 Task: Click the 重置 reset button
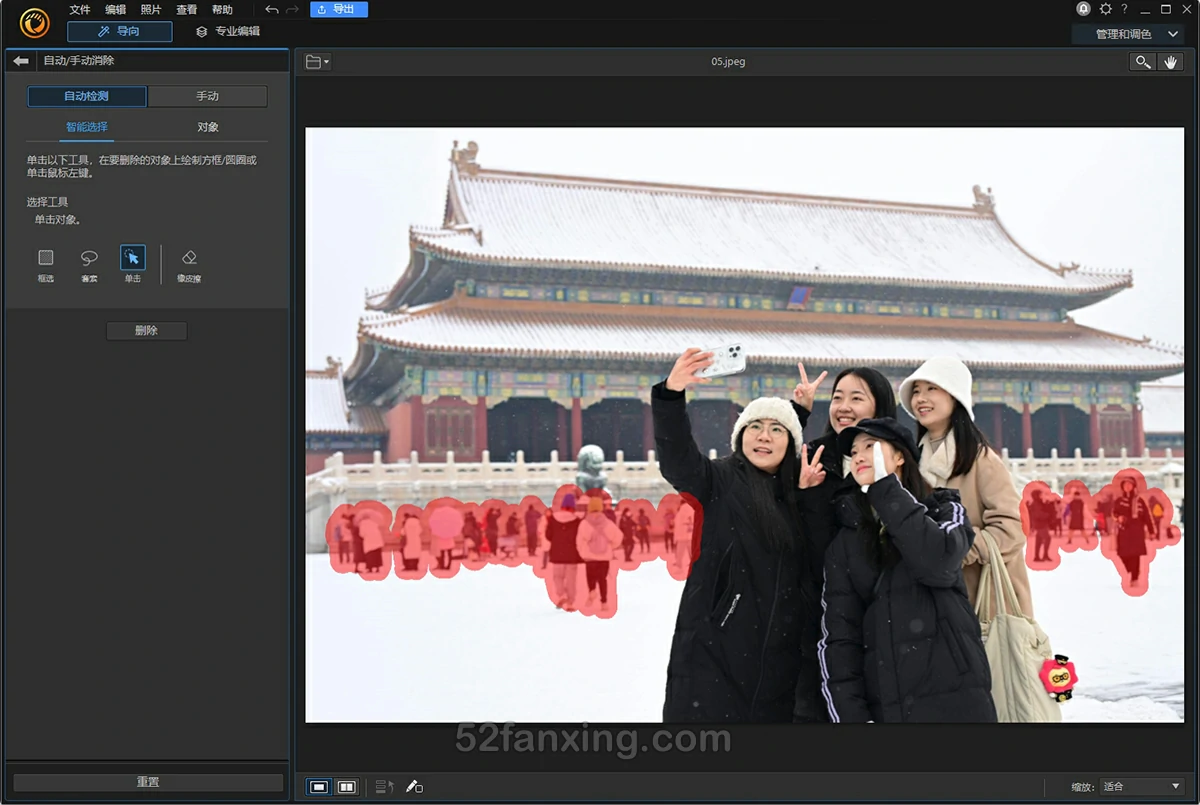click(148, 782)
